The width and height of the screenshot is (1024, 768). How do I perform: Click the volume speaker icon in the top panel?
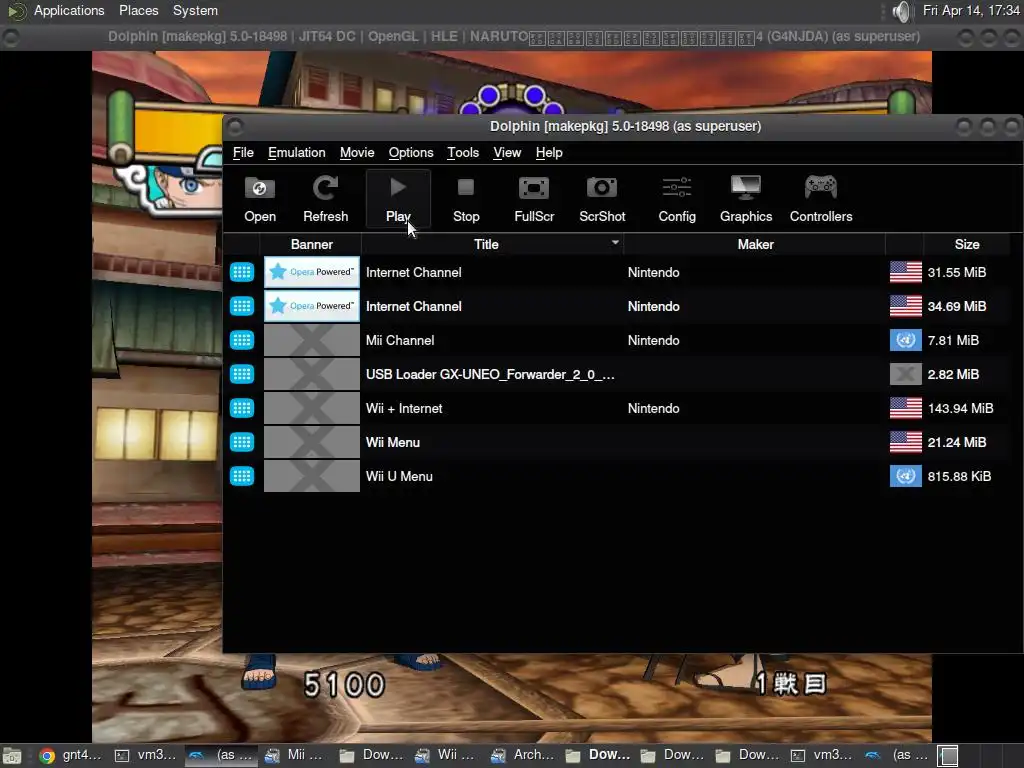[901, 11]
